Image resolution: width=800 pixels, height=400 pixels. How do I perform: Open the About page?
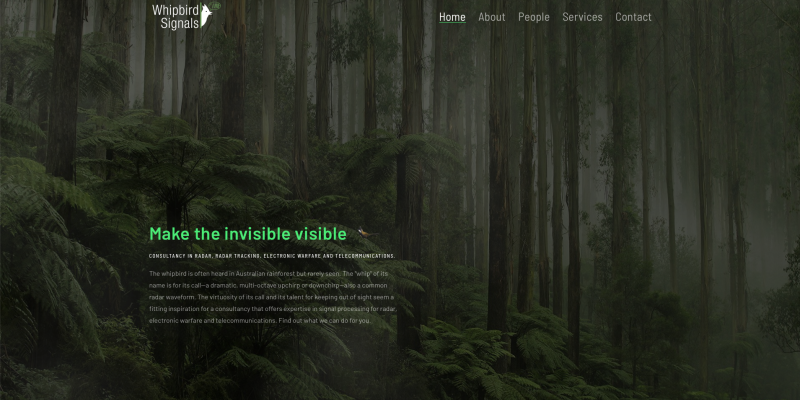click(x=491, y=17)
